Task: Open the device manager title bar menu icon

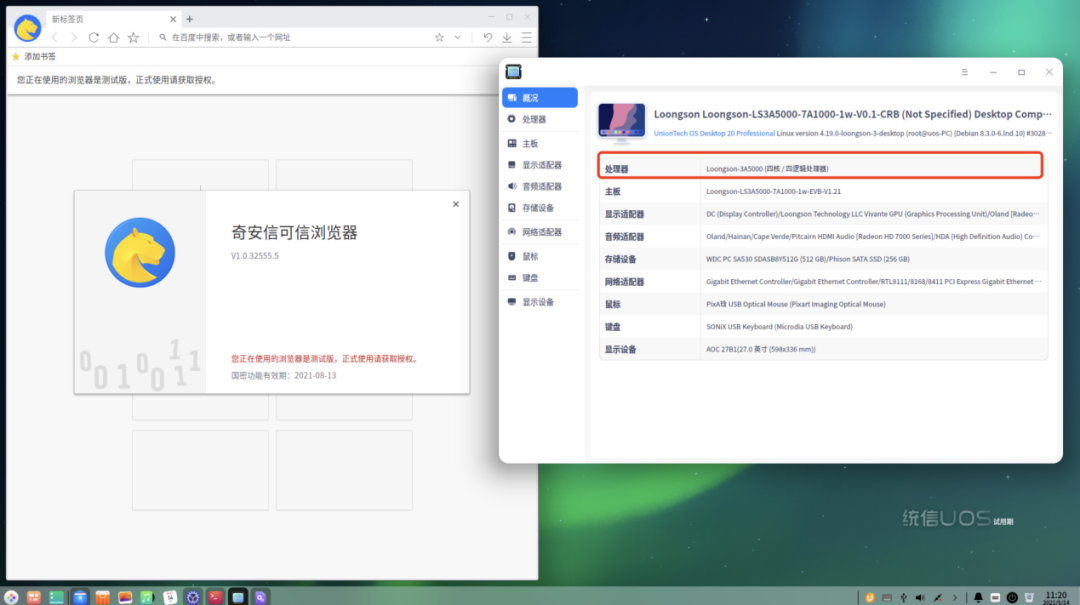Action: pos(964,72)
